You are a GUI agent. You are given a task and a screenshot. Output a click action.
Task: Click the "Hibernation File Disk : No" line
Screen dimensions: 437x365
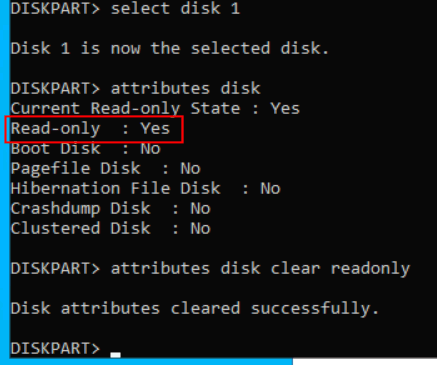pos(145,188)
